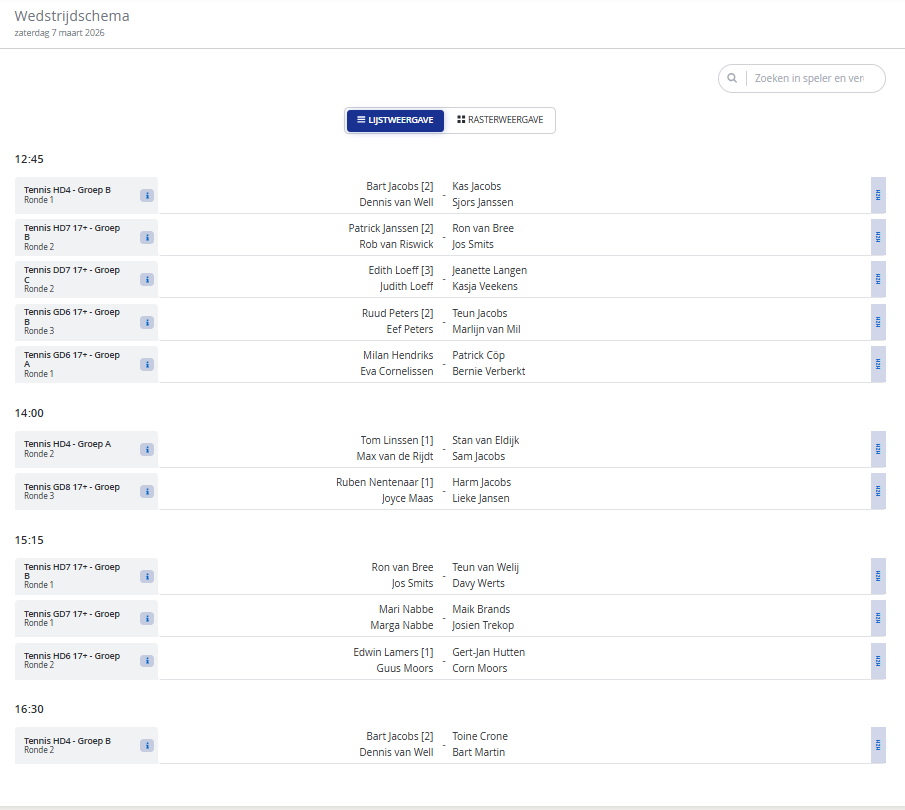
Task: Open H2H for Bart Jacobs vs Kas Jacobs match
Action: pos(878,195)
